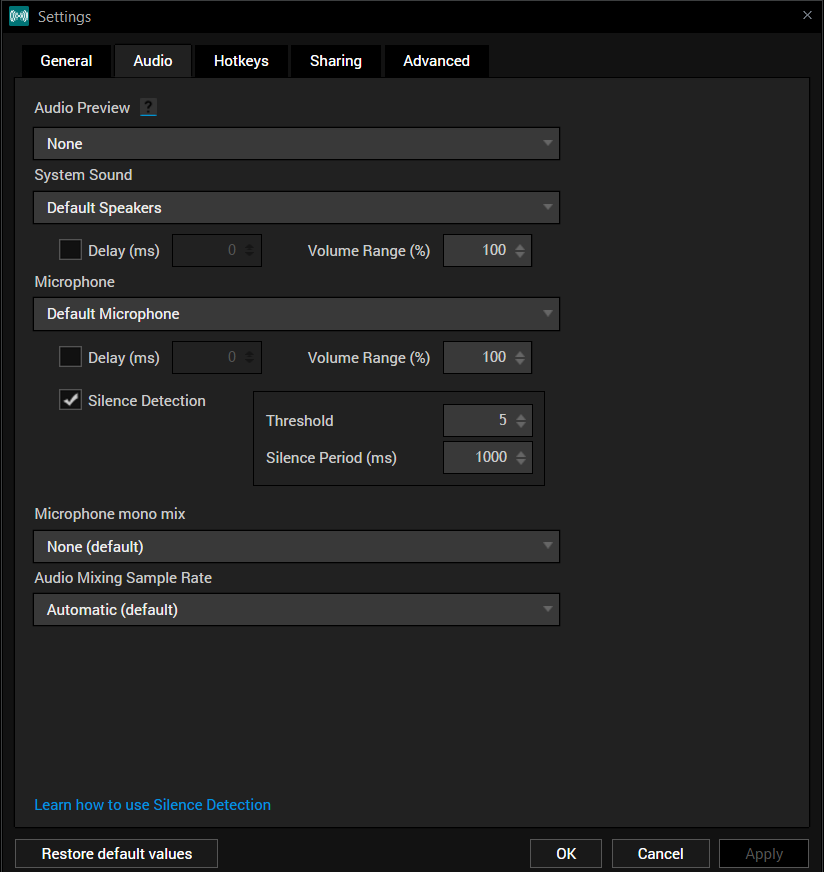Enable the Microphone Delay checkbox
The width and height of the screenshot is (824, 872).
pos(70,357)
